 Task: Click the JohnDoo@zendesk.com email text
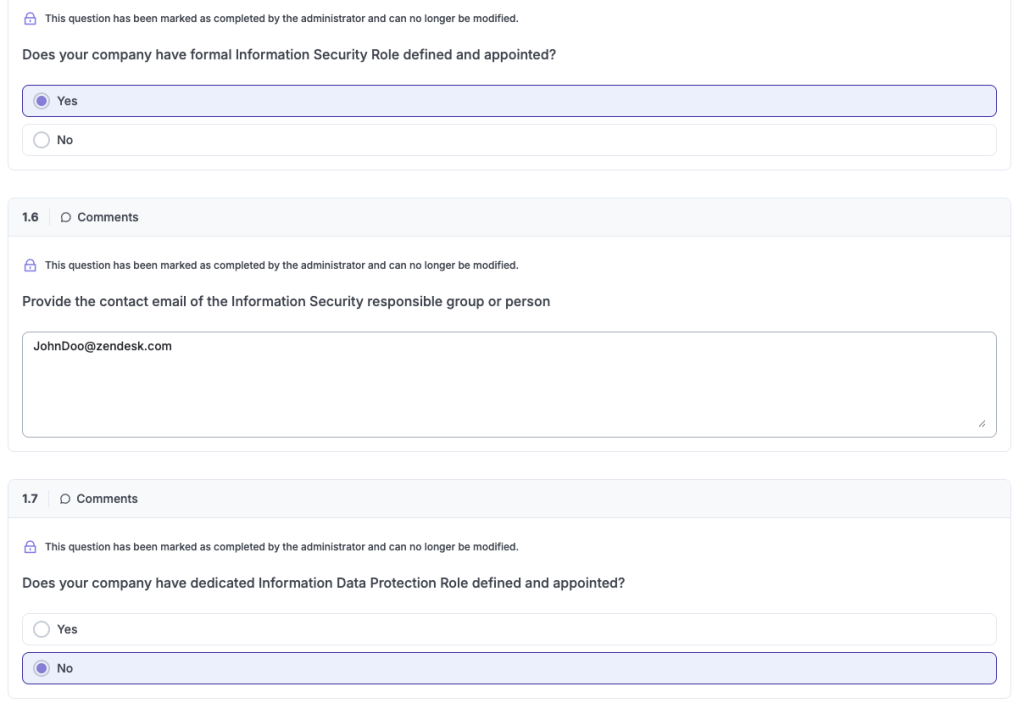click(103, 346)
